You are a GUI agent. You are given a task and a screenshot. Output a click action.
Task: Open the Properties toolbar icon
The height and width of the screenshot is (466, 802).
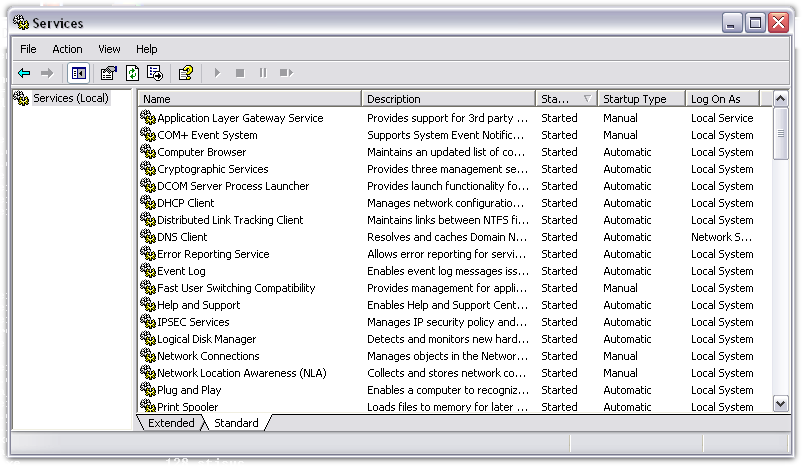(x=108, y=73)
